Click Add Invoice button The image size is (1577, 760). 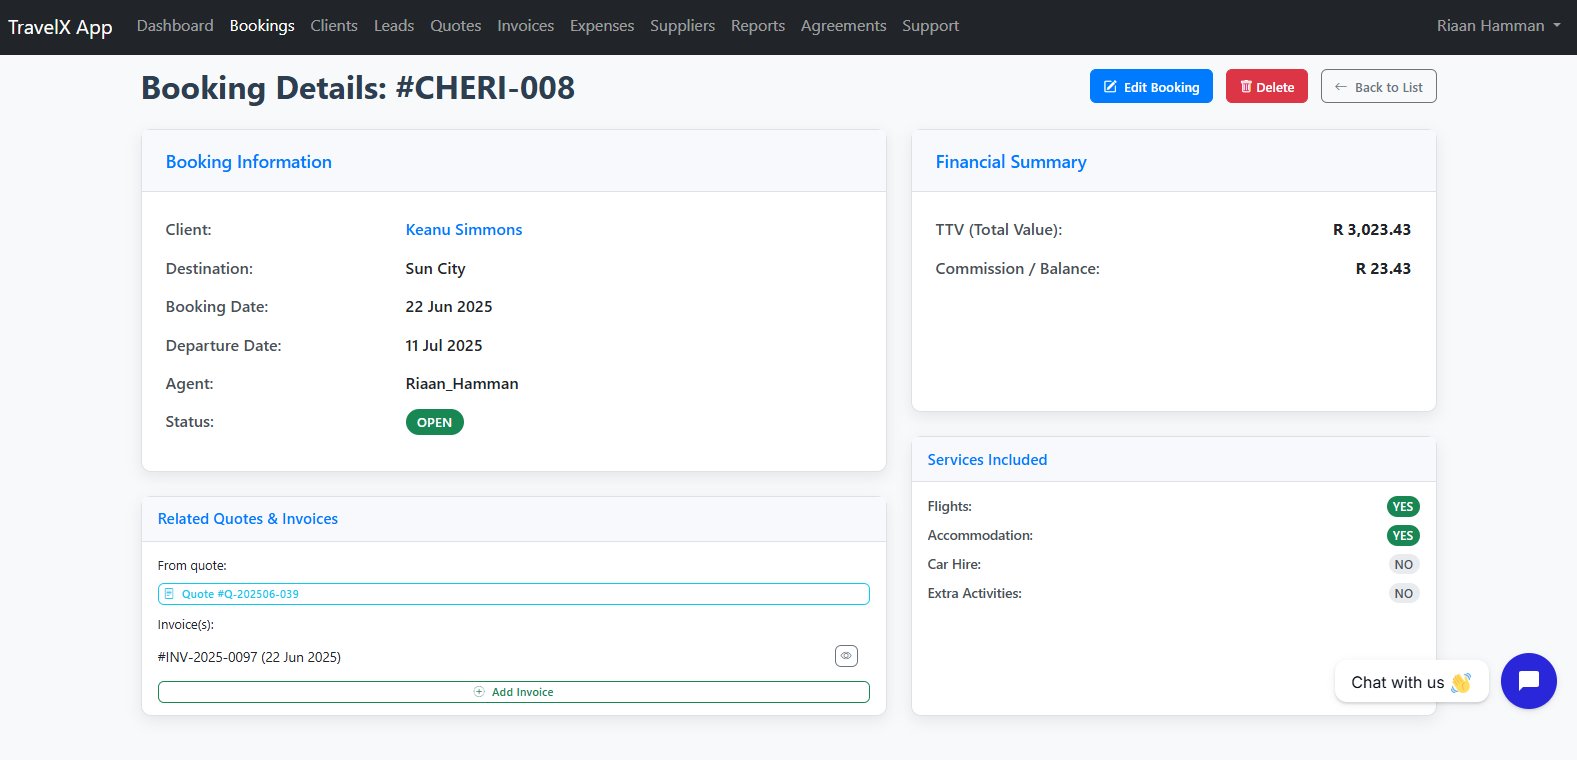513,692
